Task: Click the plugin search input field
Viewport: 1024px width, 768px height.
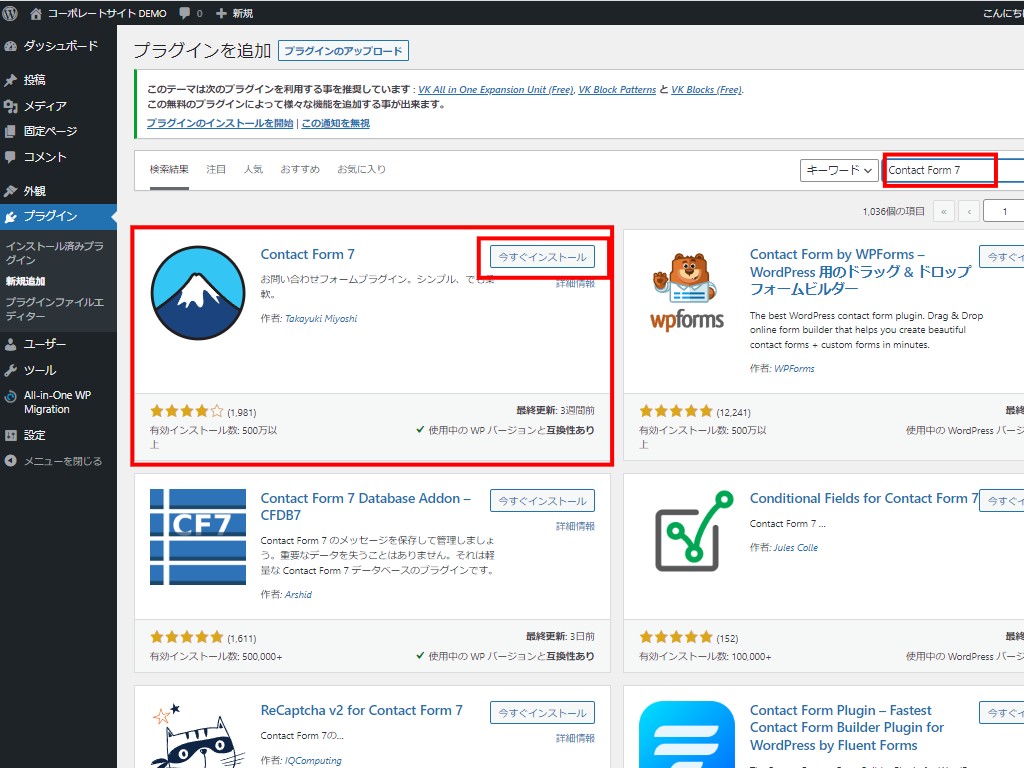Action: pyautogui.click(x=940, y=170)
